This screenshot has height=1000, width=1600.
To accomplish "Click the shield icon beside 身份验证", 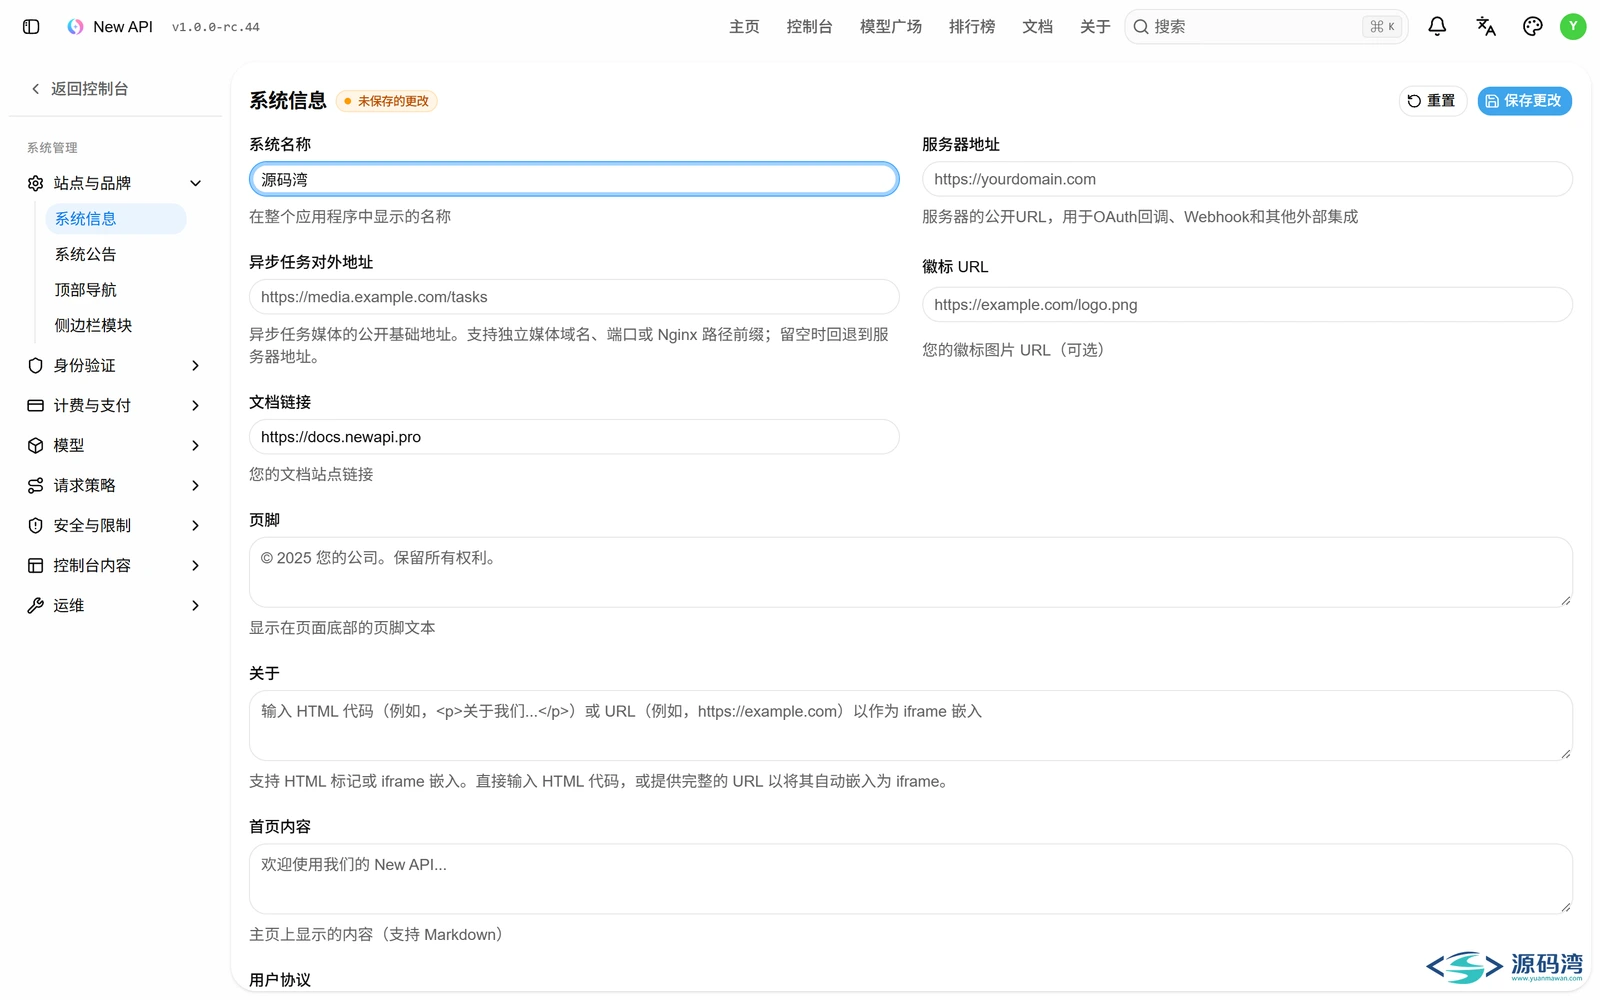I will click(36, 366).
